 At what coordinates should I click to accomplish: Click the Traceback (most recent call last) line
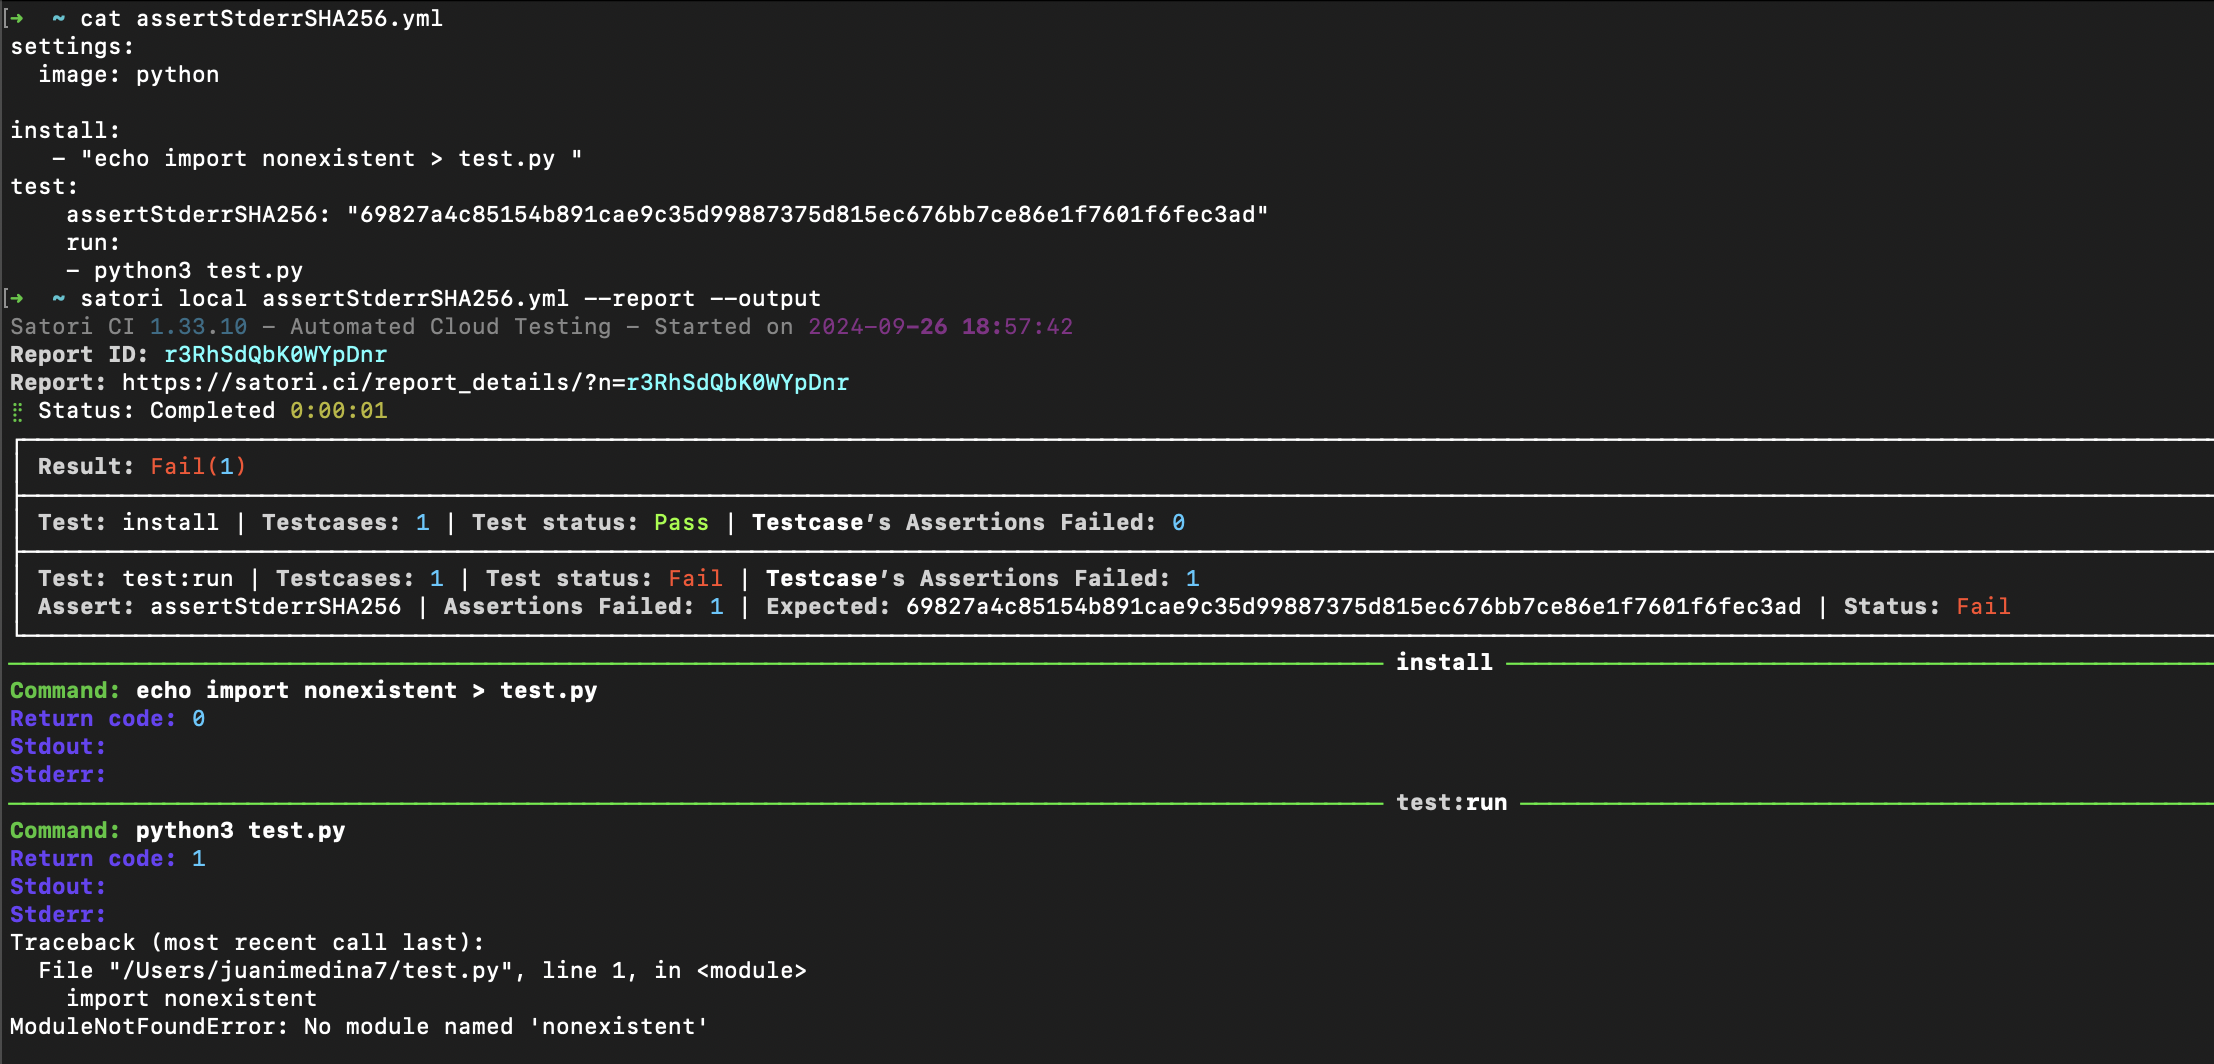(247, 943)
